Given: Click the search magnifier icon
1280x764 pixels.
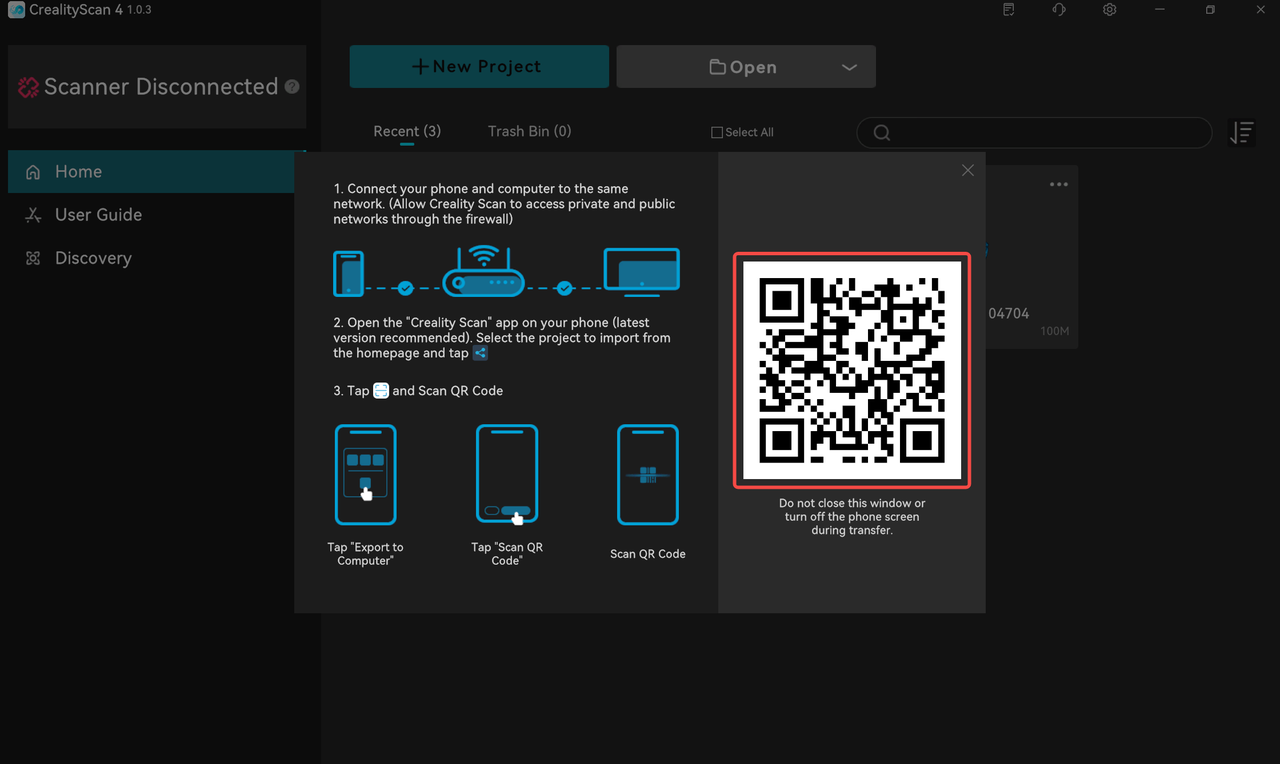Looking at the screenshot, I should [881, 133].
